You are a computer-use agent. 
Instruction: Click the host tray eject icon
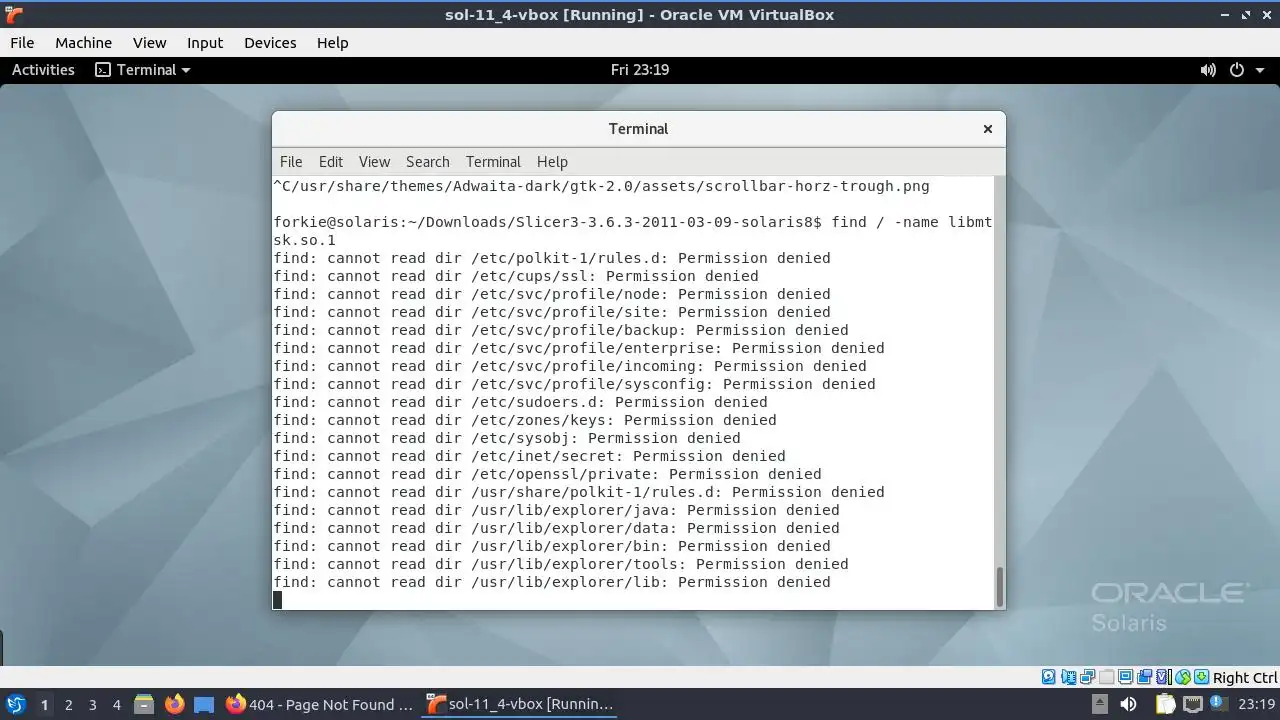click(1100, 704)
